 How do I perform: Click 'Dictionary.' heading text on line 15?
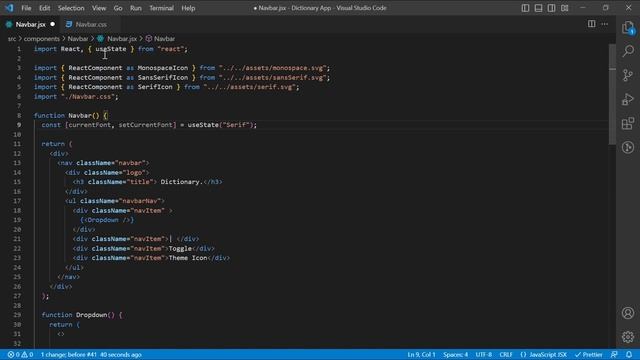click(x=182, y=182)
